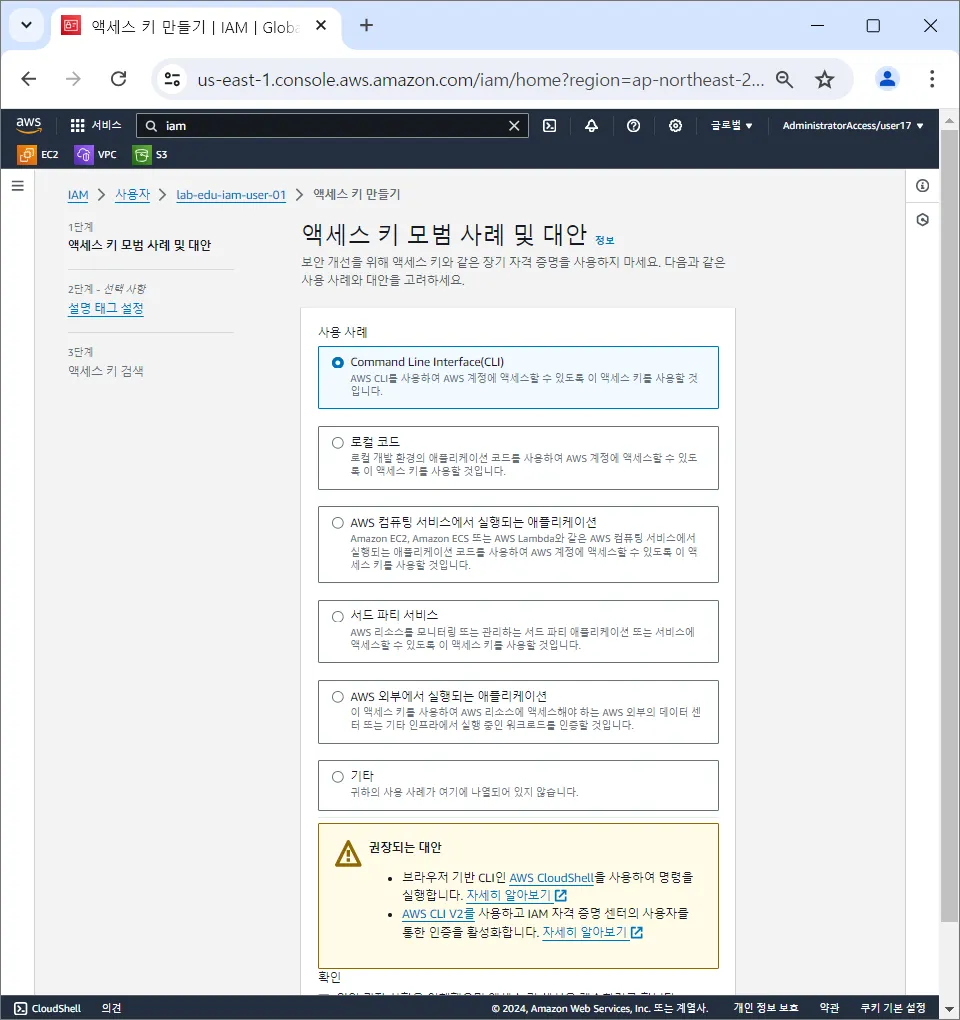
Task: Click the CloudShell icon in footer bar
Action: pos(21,1008)
